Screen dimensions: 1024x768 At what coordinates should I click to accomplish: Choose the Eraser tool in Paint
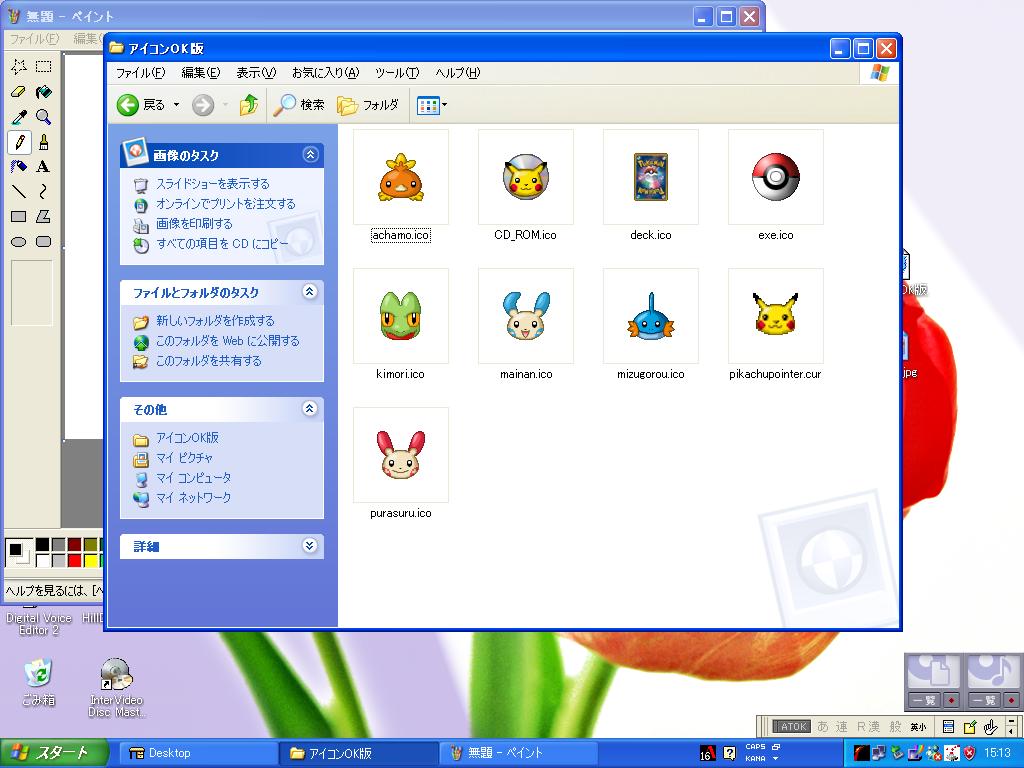pos(19,92)
